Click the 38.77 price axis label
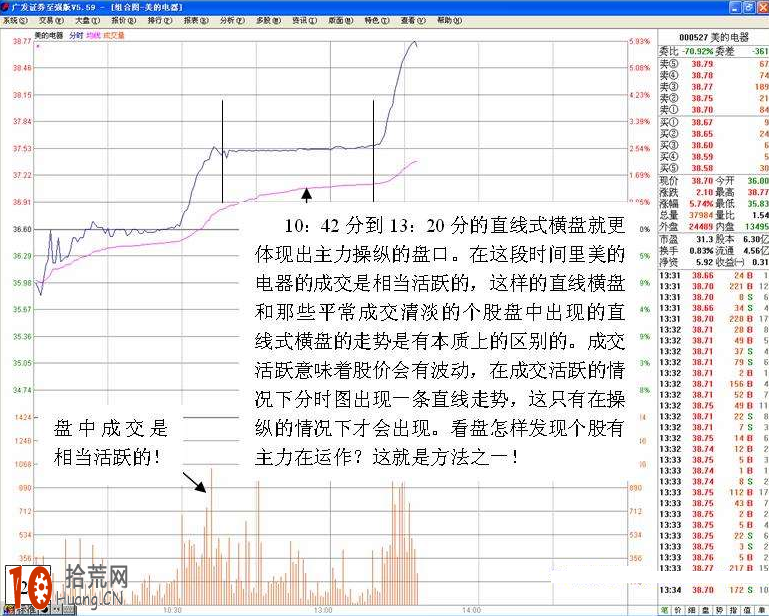This screenshot has width=769, height=616. (22, 42)
